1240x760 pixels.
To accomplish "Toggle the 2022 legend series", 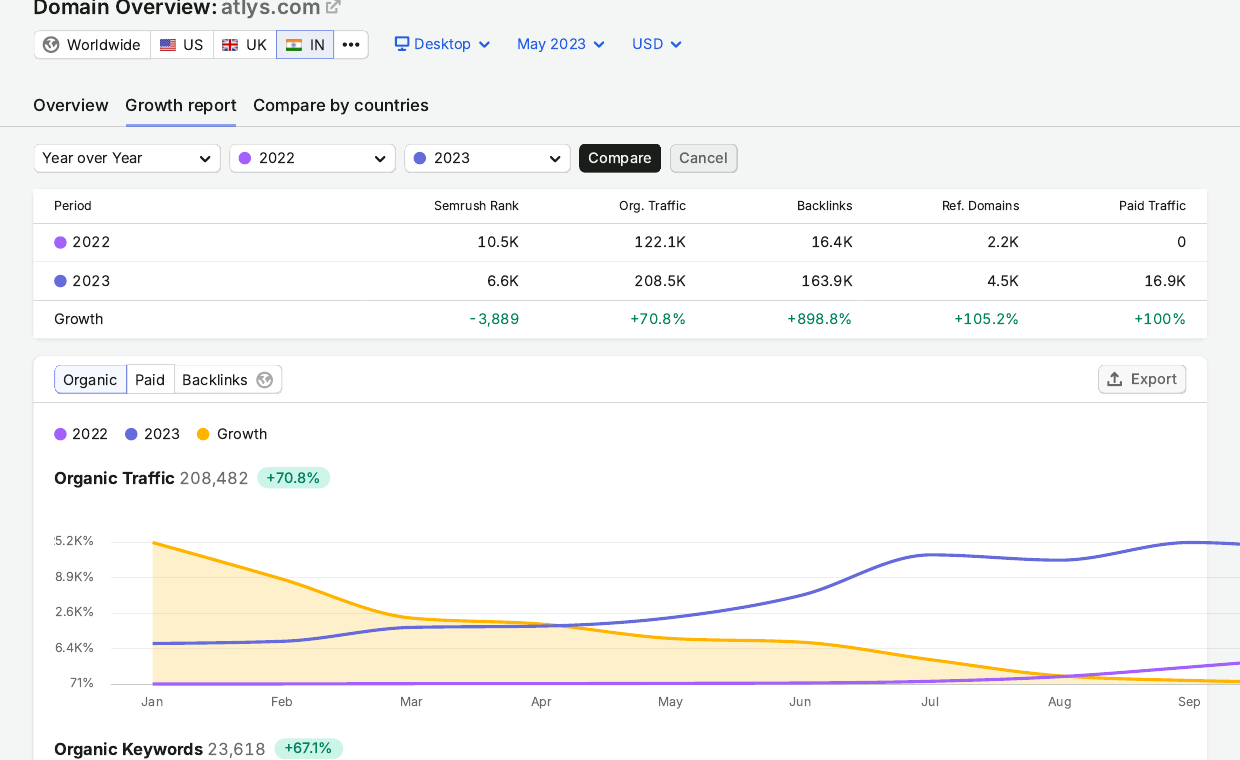I will pyautogui.click(x=81, y=434).
